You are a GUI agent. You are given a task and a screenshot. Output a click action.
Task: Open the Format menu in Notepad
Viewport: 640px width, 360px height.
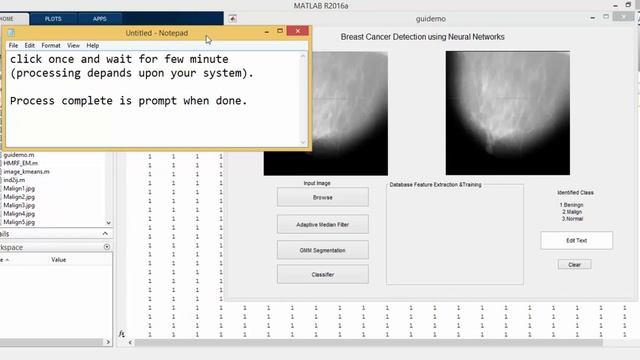(51, 45)
